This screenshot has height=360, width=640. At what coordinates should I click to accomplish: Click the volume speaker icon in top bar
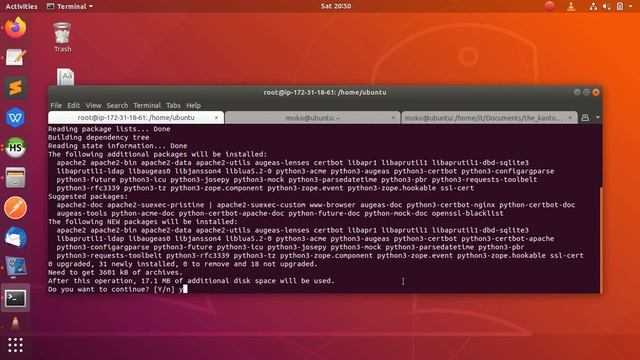click(x=607, y=6)
